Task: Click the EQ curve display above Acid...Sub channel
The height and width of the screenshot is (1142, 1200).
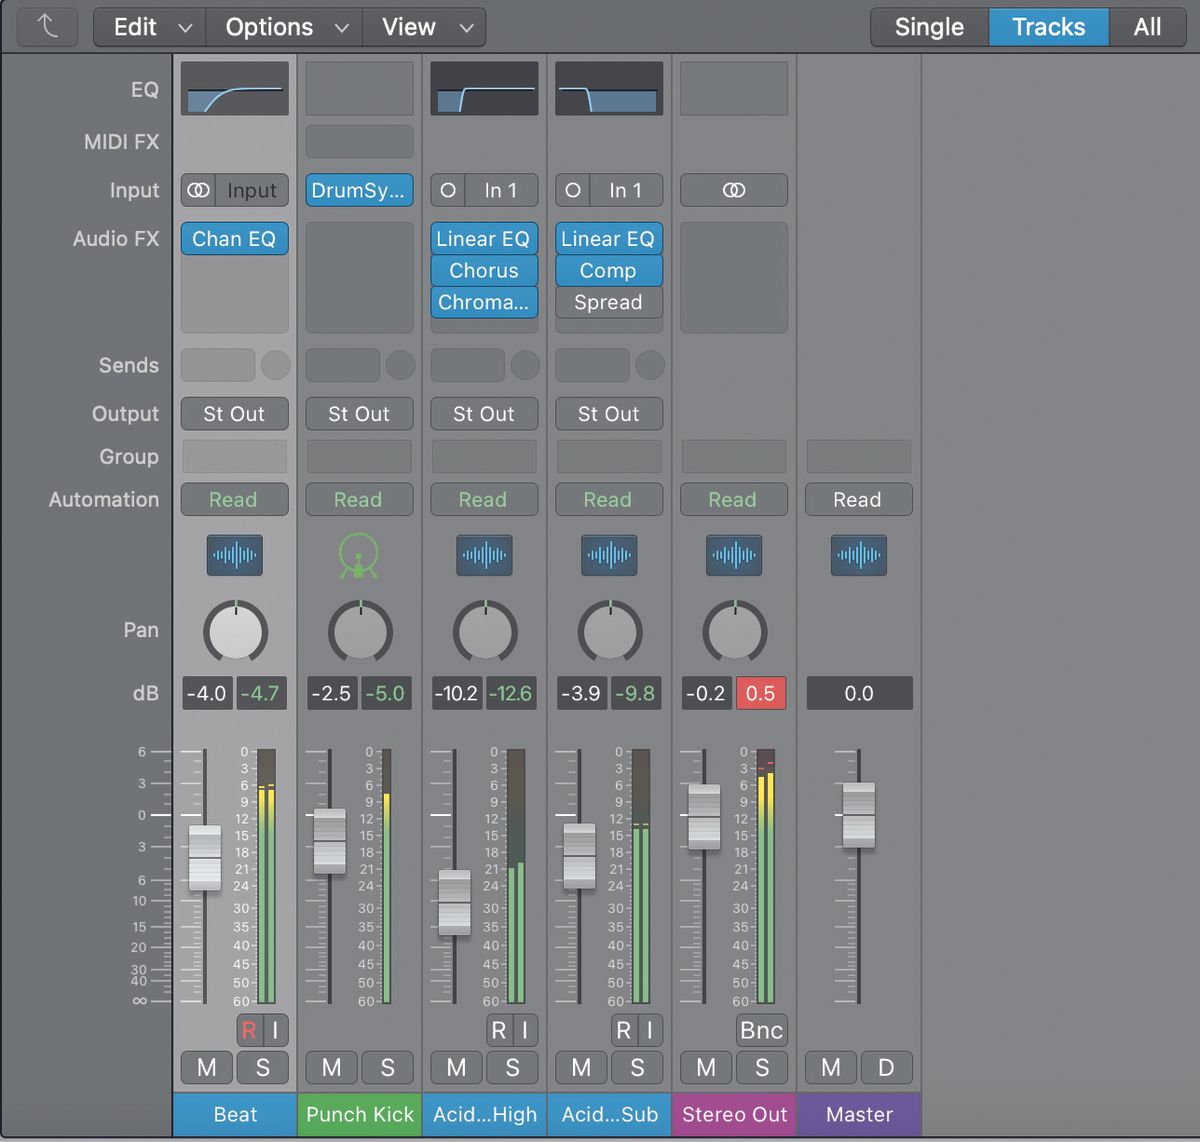Action: (608, 88)
